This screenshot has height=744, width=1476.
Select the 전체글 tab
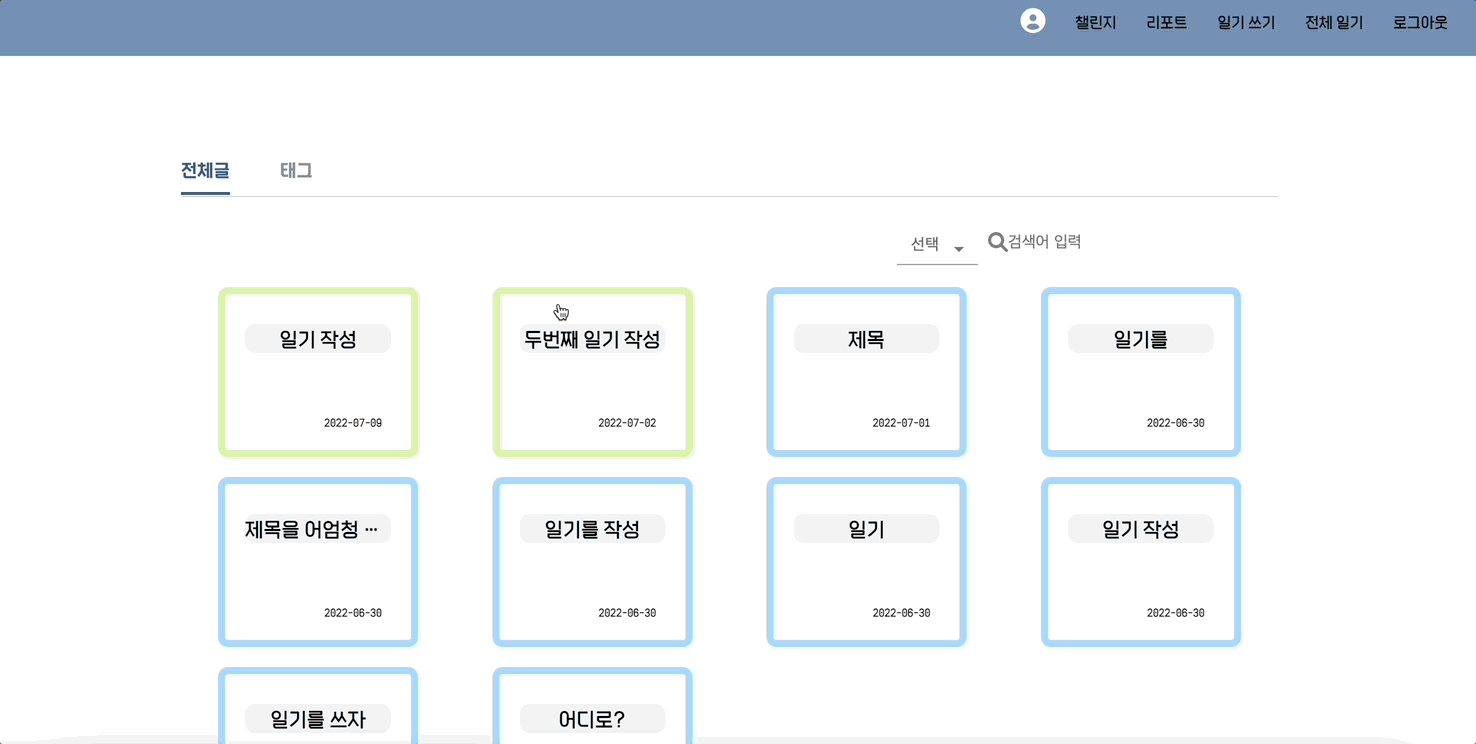point(204,170)
